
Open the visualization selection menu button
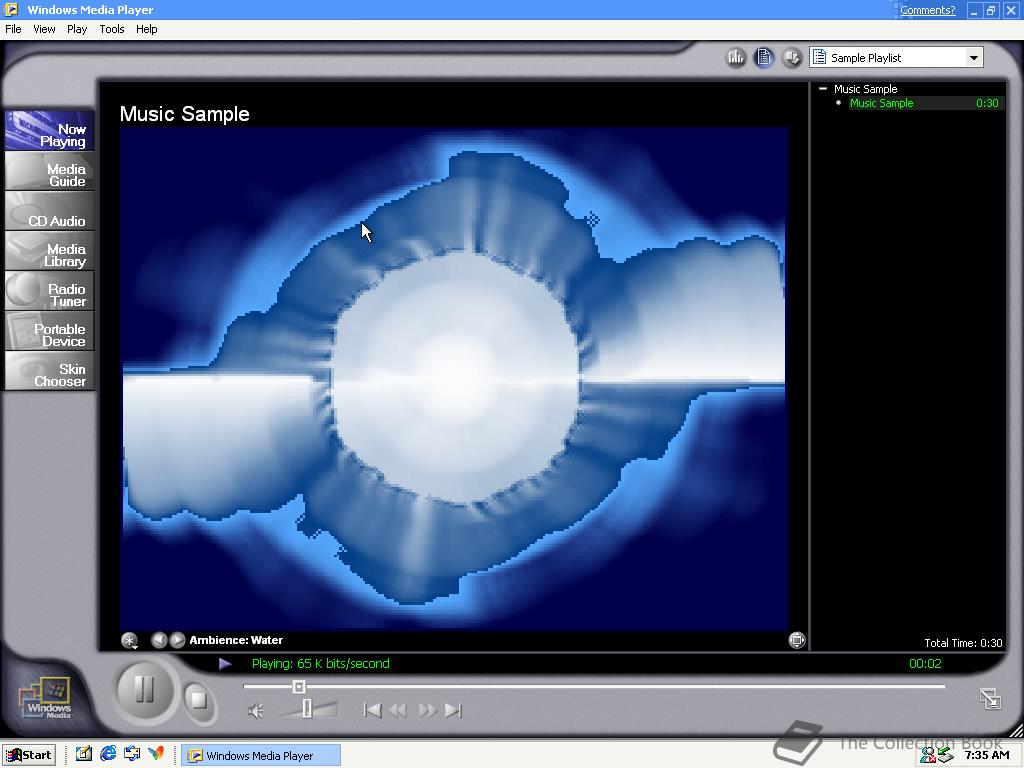[x=129, y=641]
